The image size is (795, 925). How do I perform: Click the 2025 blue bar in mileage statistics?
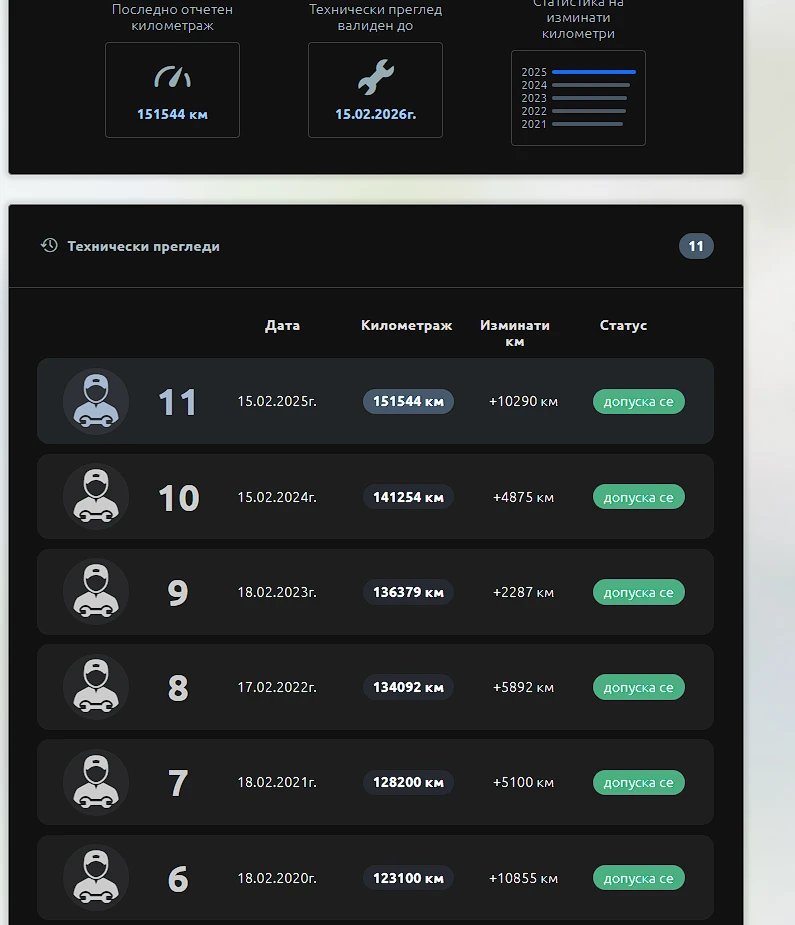tap(593, 72)
